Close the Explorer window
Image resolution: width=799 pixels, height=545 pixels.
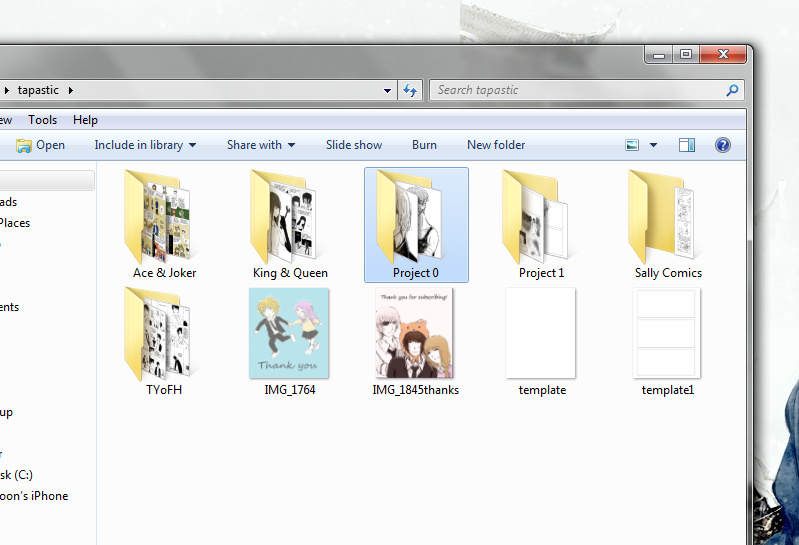[723, 54]
